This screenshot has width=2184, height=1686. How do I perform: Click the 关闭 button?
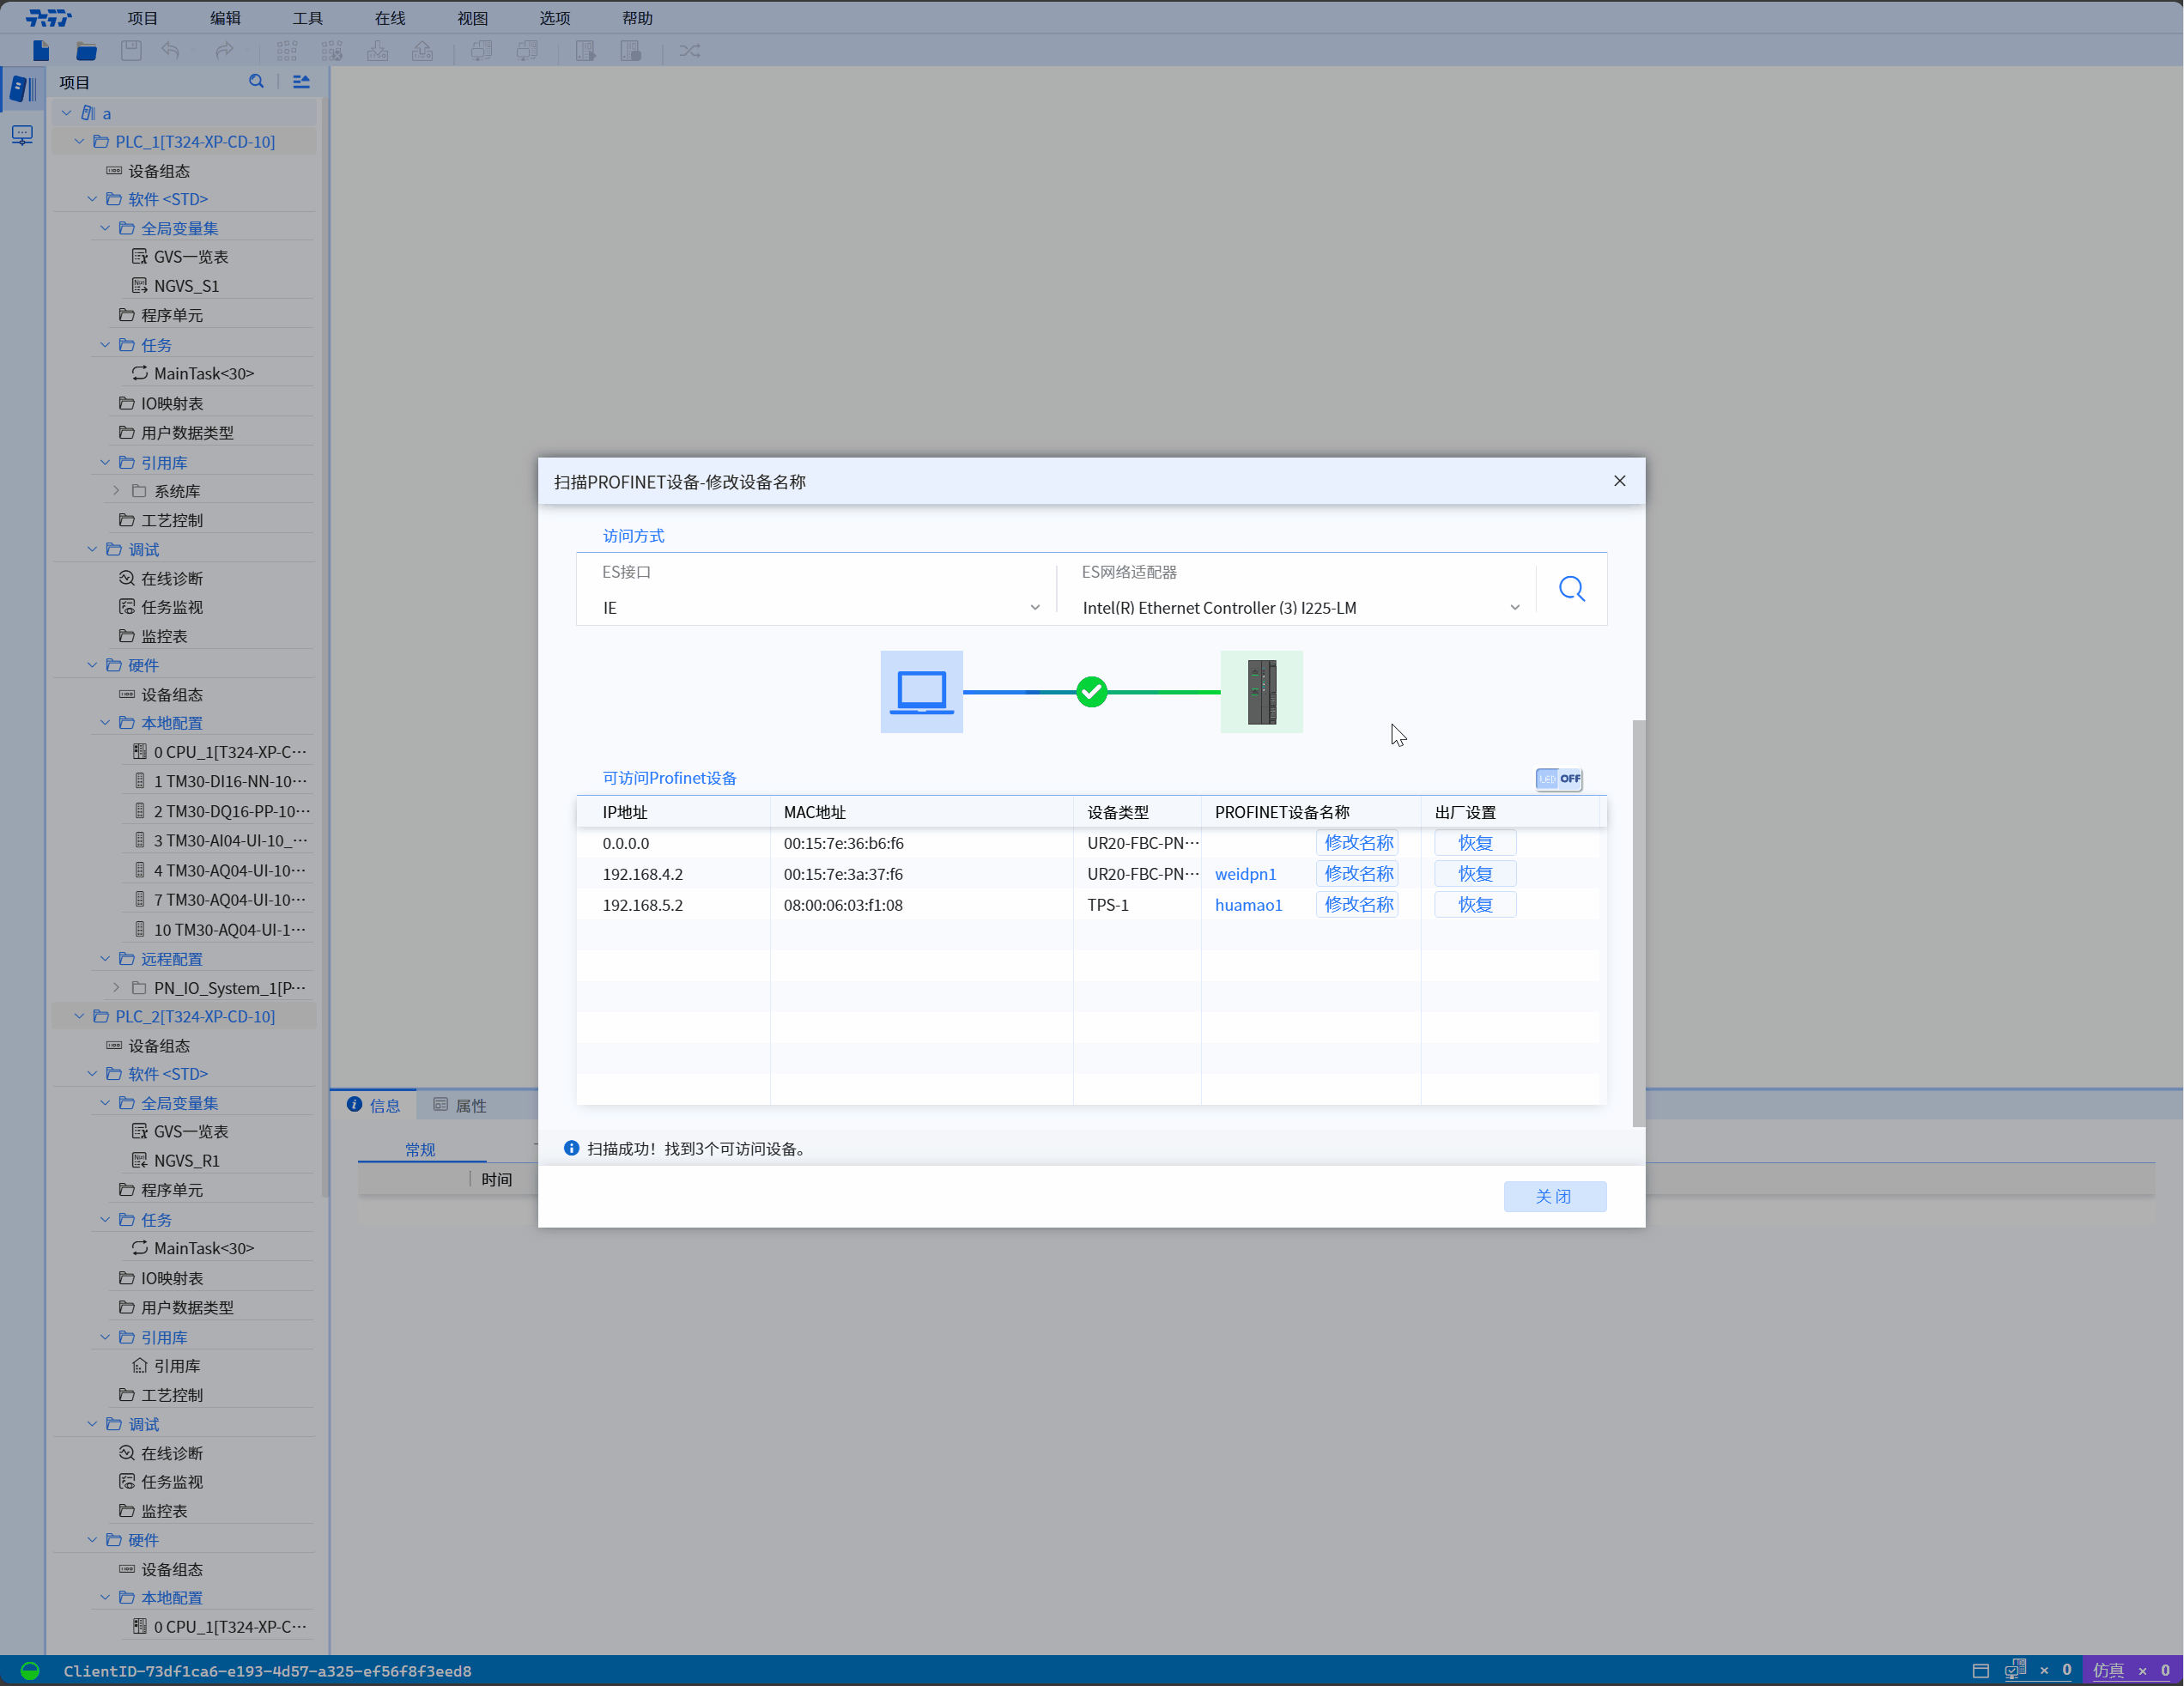pos(1554,1197)
